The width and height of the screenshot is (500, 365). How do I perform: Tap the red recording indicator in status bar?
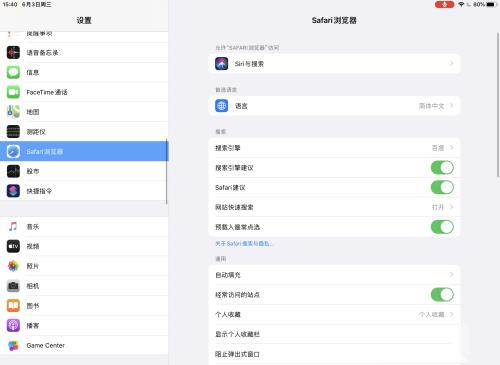point(444,4)
